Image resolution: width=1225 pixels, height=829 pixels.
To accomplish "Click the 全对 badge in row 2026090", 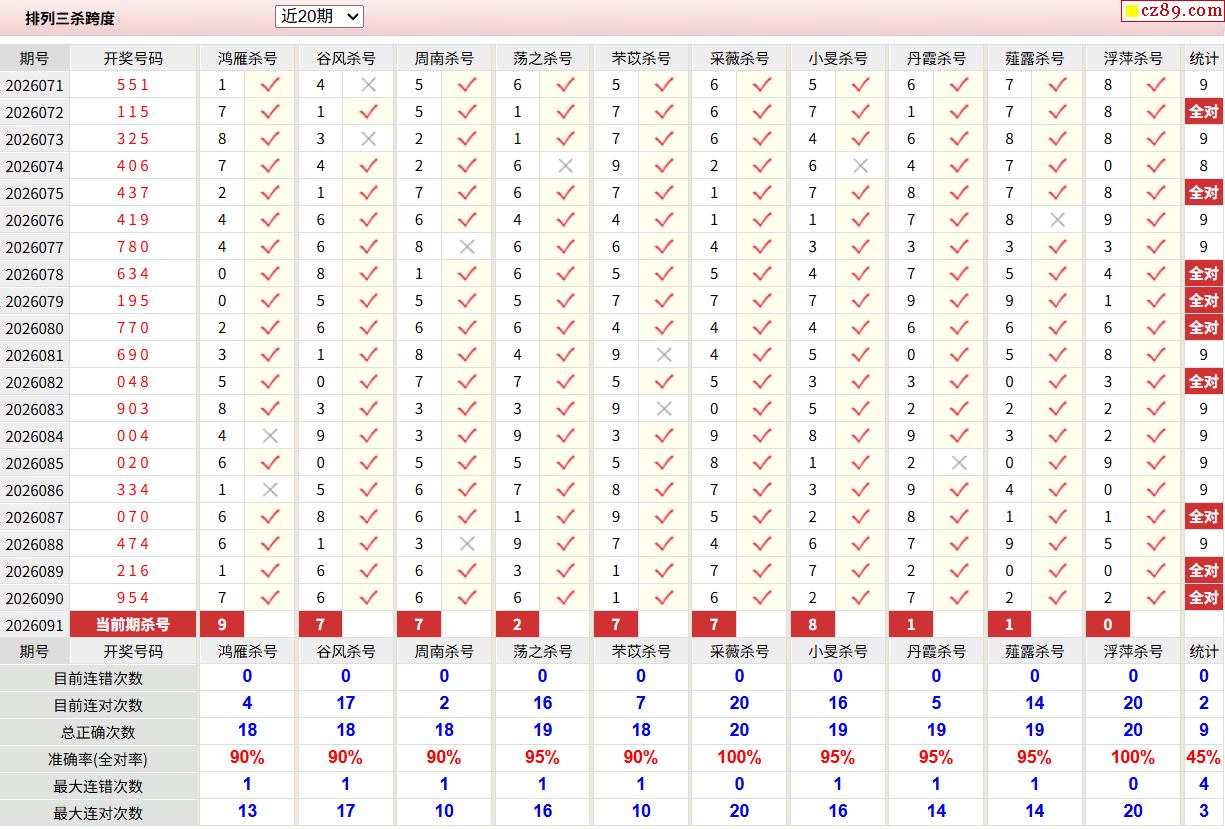I will [x=1204, y=598].
